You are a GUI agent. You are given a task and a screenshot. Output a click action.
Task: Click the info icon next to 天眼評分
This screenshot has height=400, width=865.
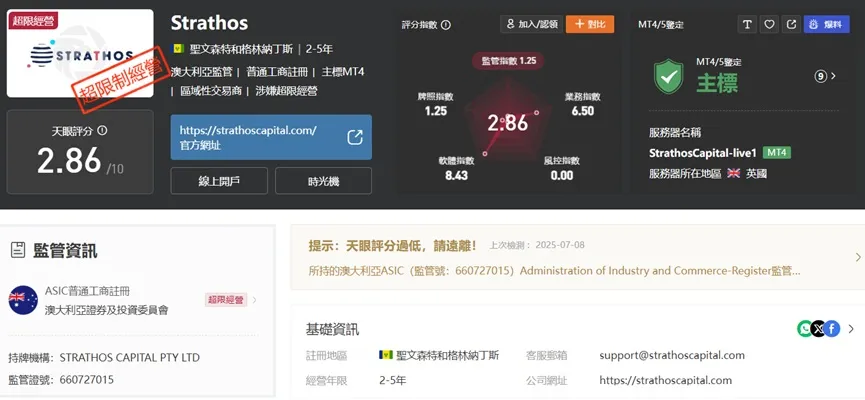point(102,131)
